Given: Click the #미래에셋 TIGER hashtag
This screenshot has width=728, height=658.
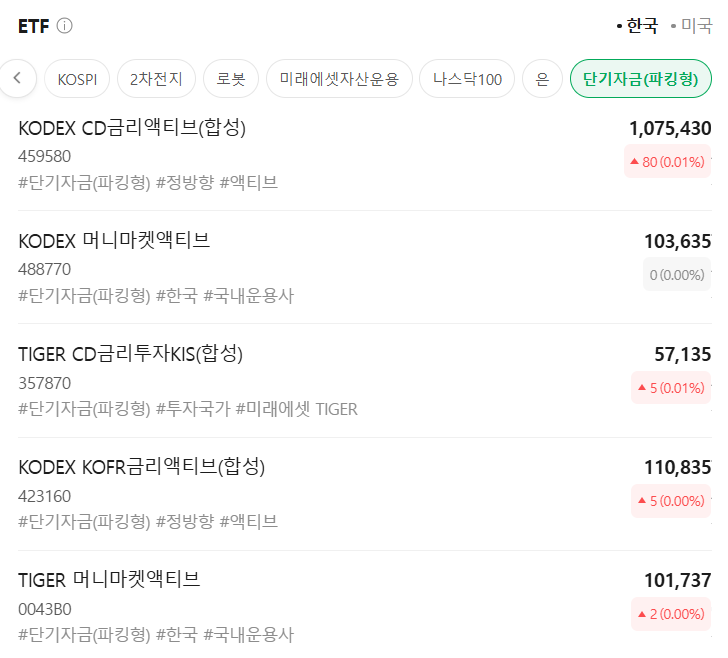Looking at the screenshot, I should point(296,409).
